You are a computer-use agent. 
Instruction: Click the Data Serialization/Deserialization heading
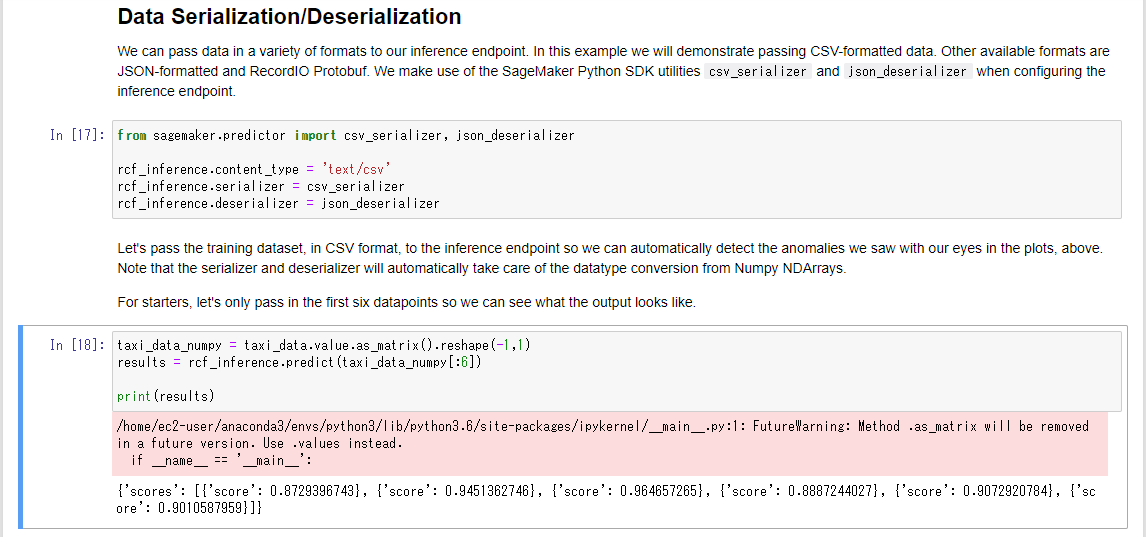289,17
